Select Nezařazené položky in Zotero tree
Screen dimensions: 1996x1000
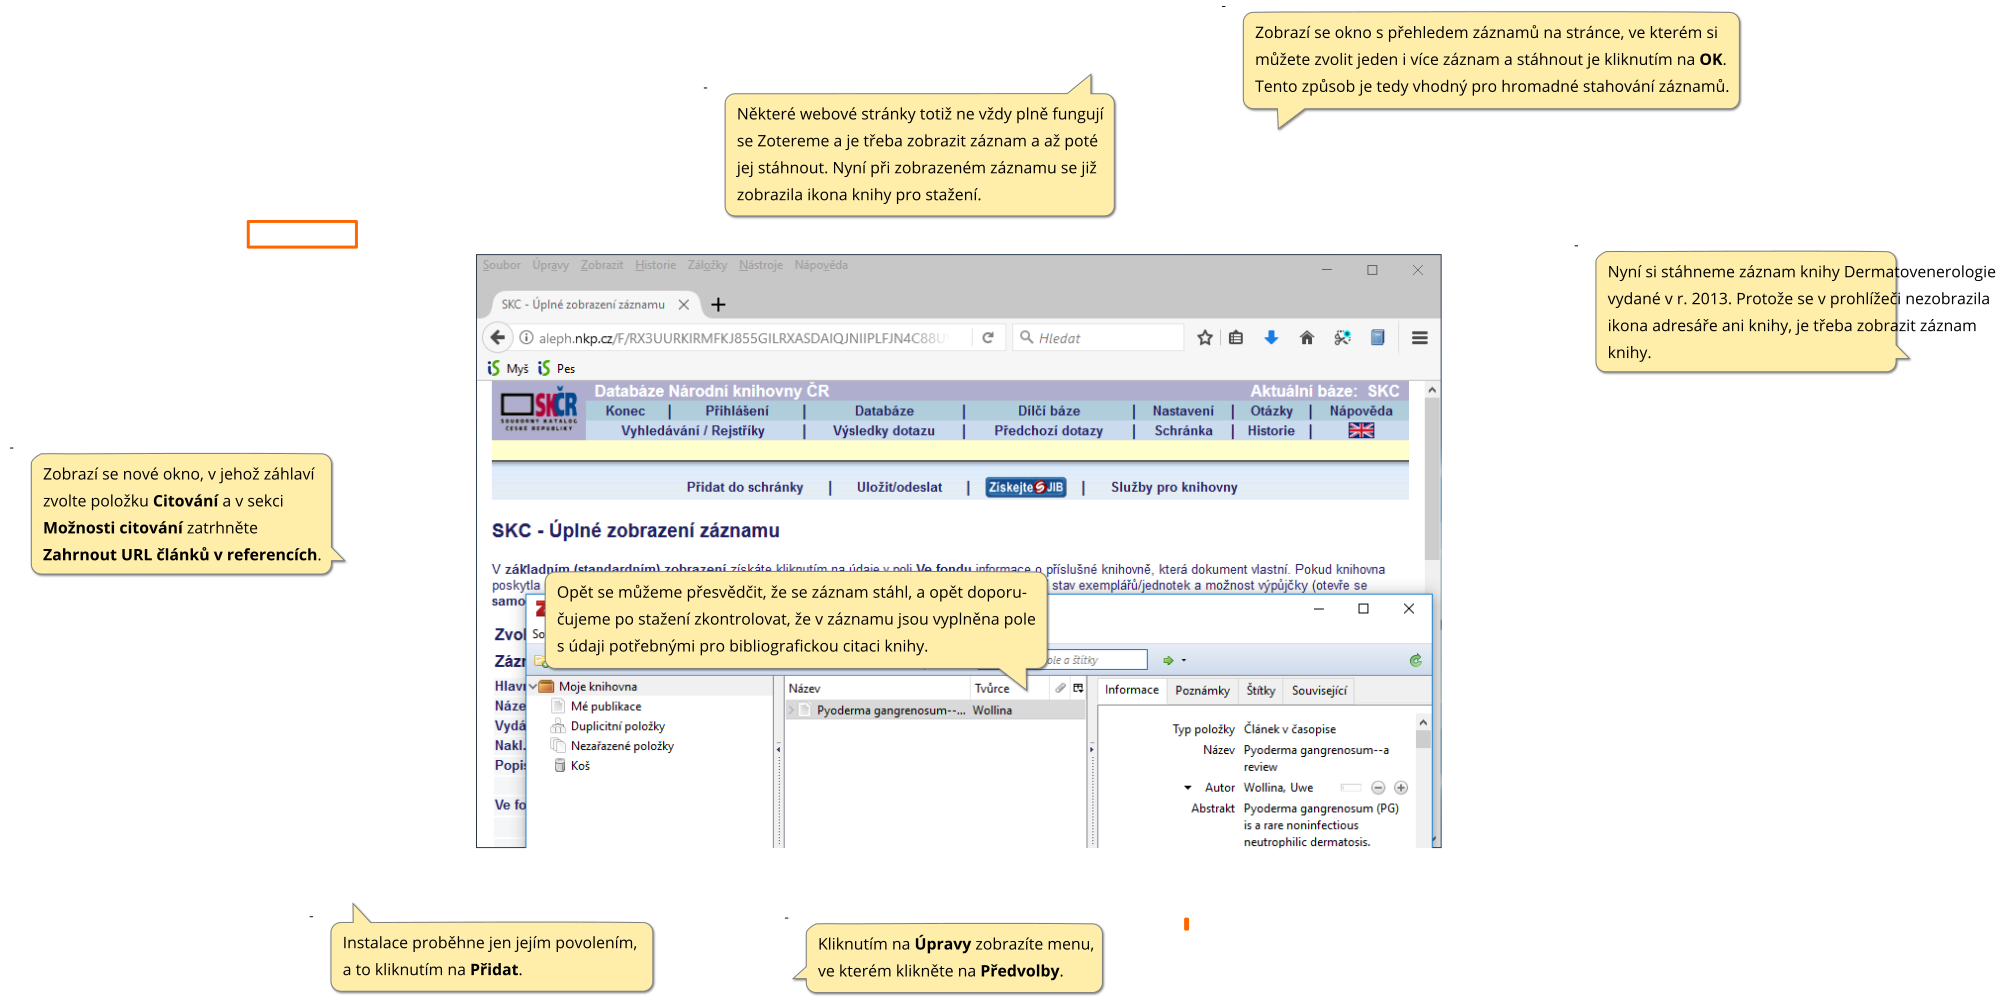[622, 746]
